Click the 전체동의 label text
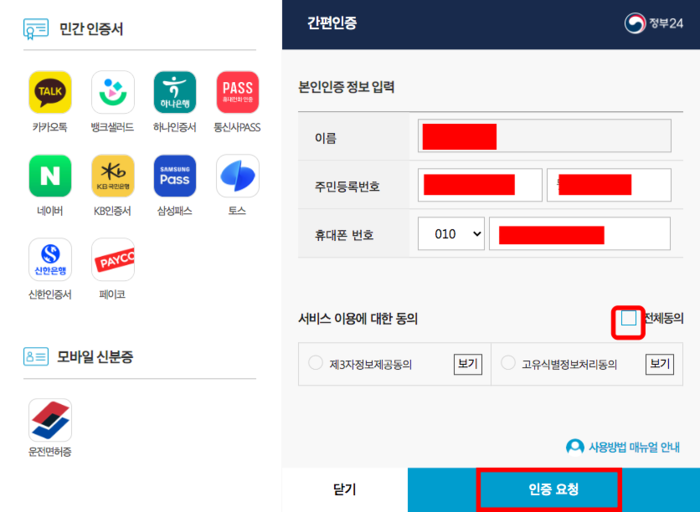700x512 pixels. click(x=664, y=318)
